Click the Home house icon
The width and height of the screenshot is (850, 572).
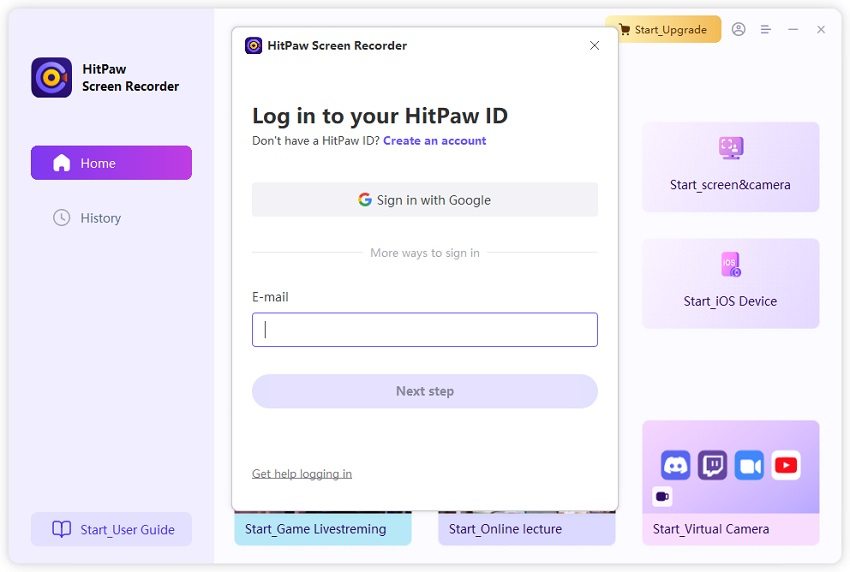pyautogui.click(x=61, y=163)
